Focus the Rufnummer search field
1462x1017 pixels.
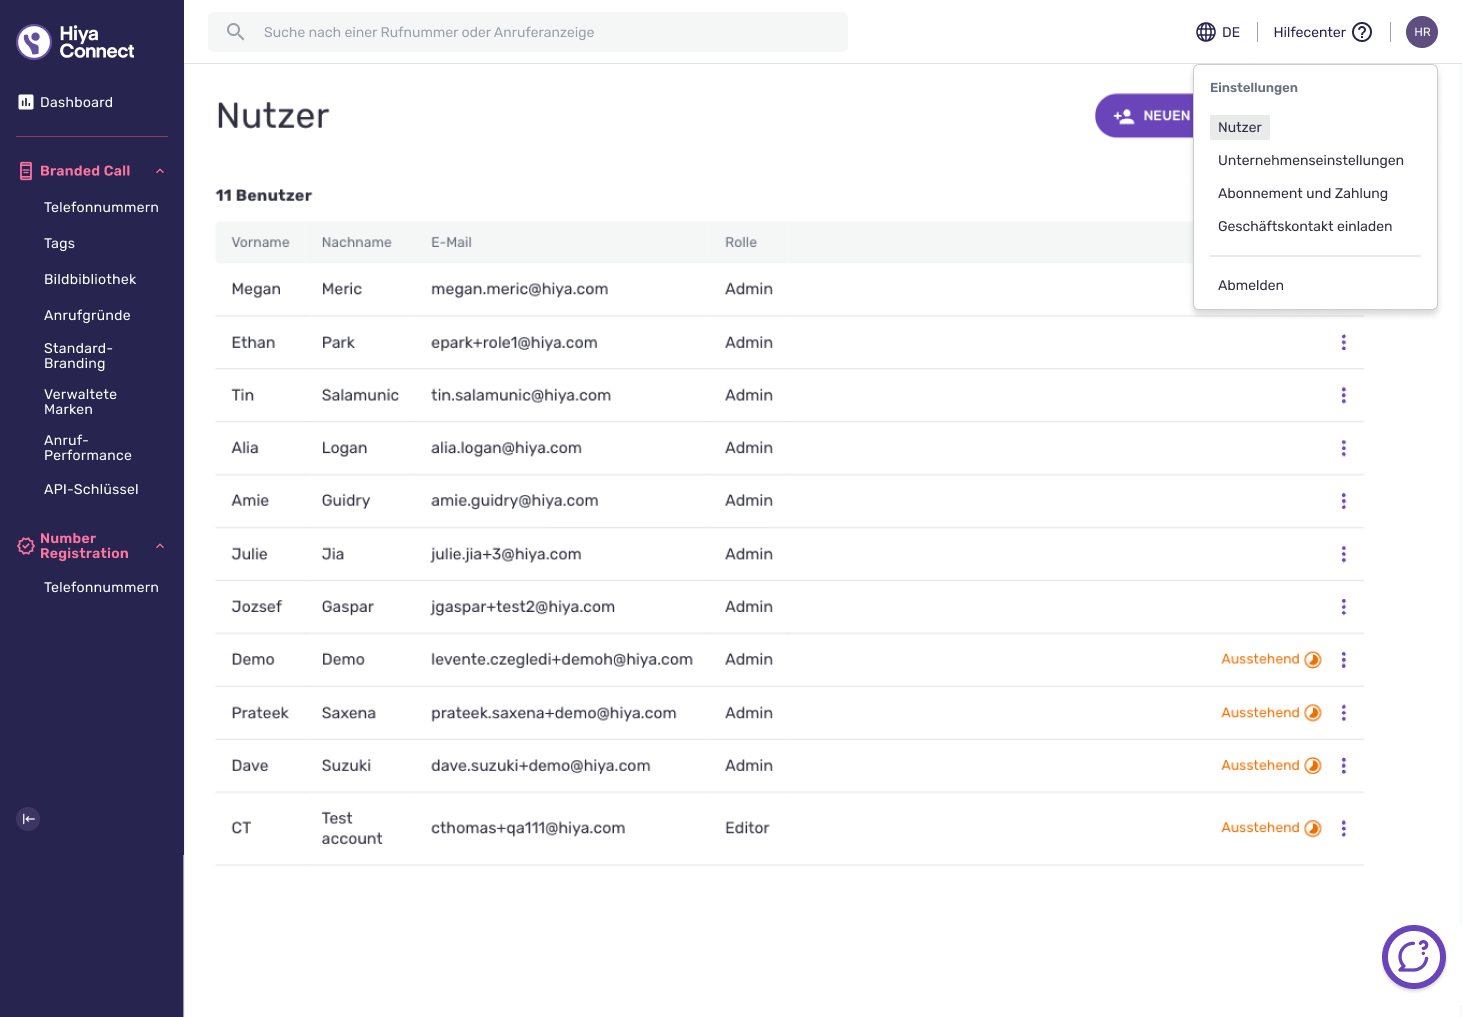(x=528, y=32)
